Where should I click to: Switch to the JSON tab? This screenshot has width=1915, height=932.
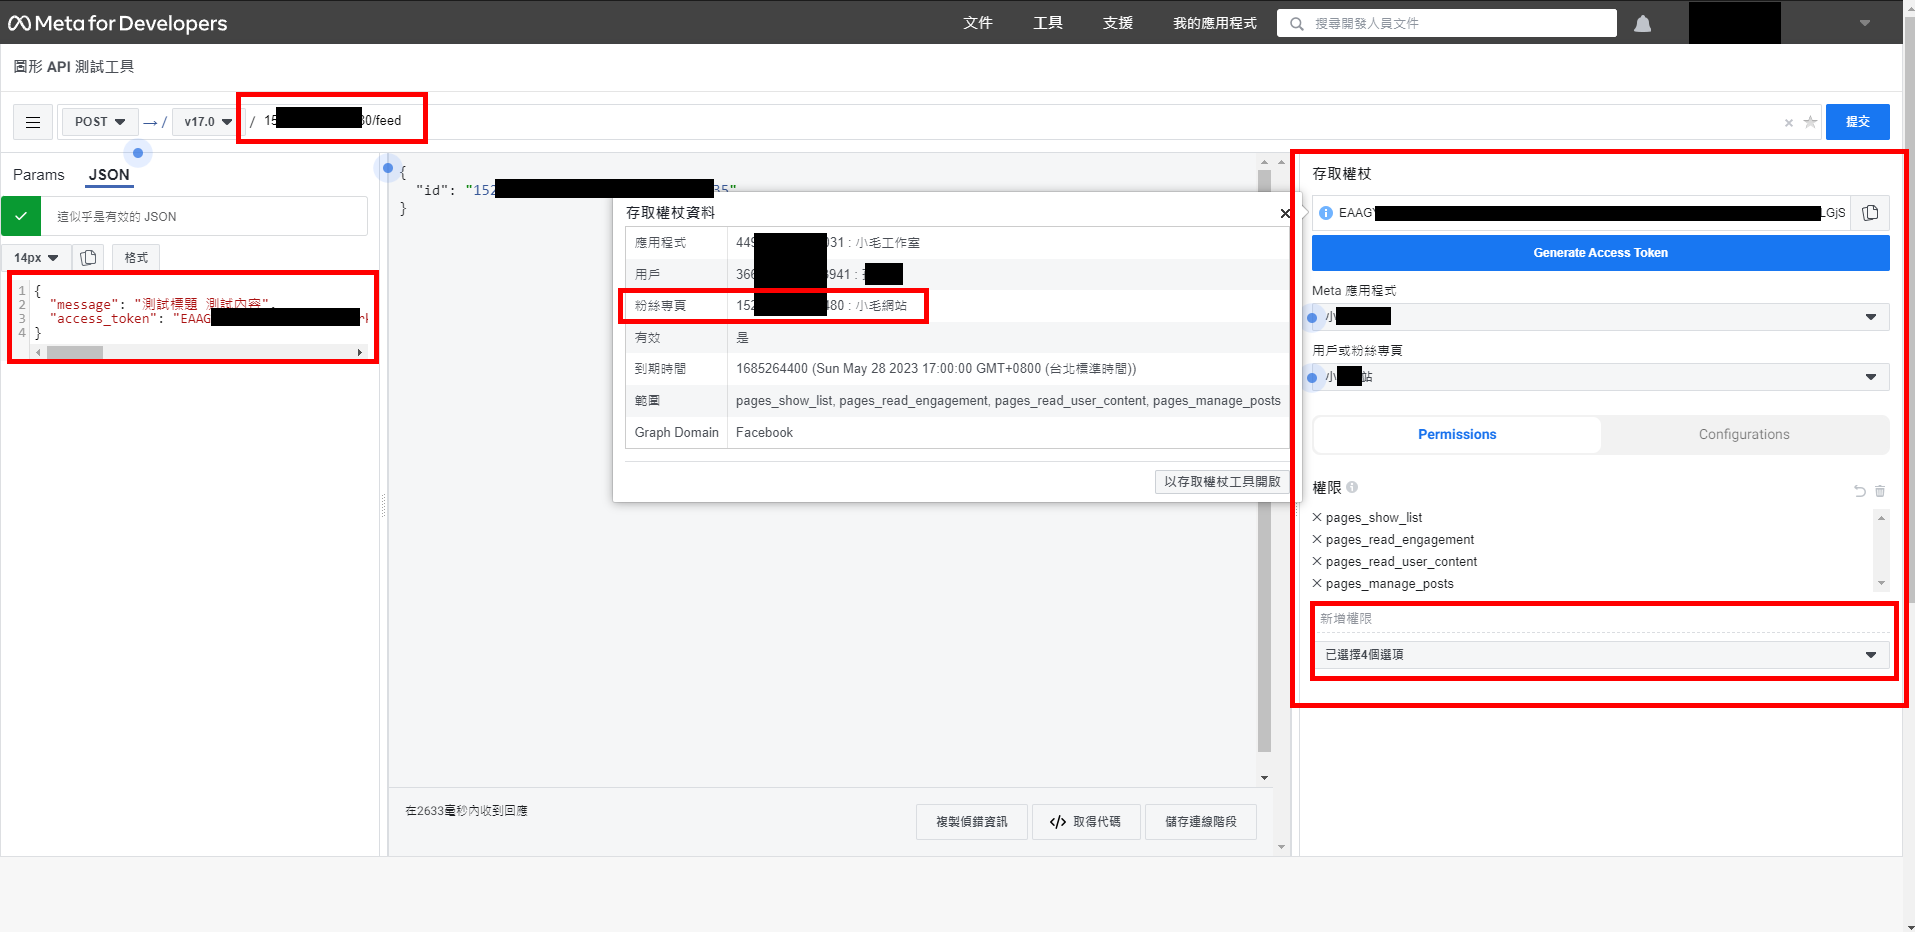(109, 175)
